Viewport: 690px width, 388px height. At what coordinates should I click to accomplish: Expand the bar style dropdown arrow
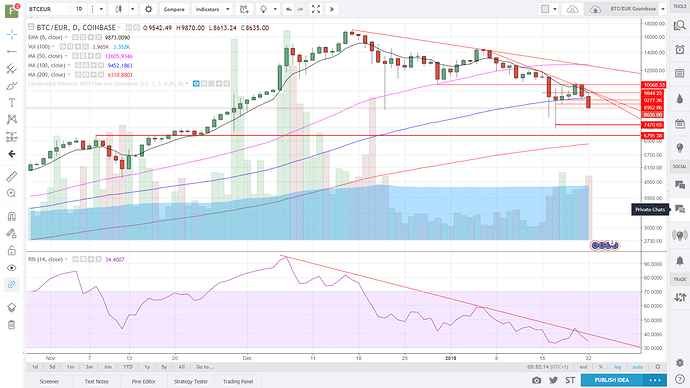(132, 9)
